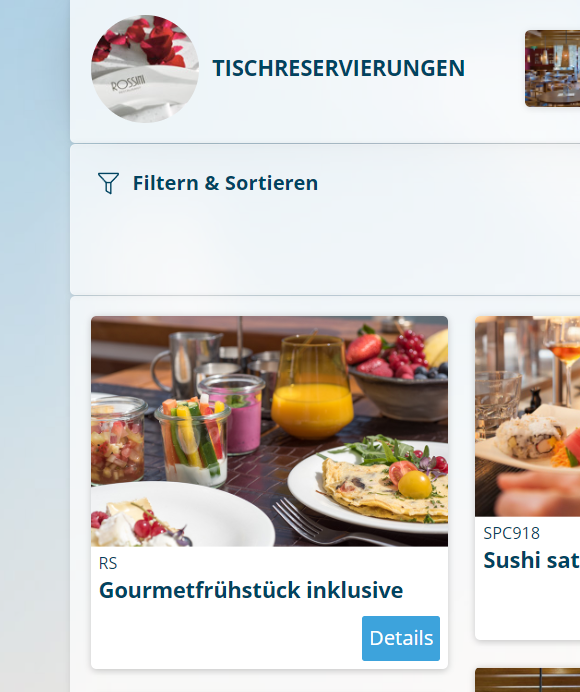
Task: Open Details for Gourmetfrühstück inklusive
Action: pos(401,638)
